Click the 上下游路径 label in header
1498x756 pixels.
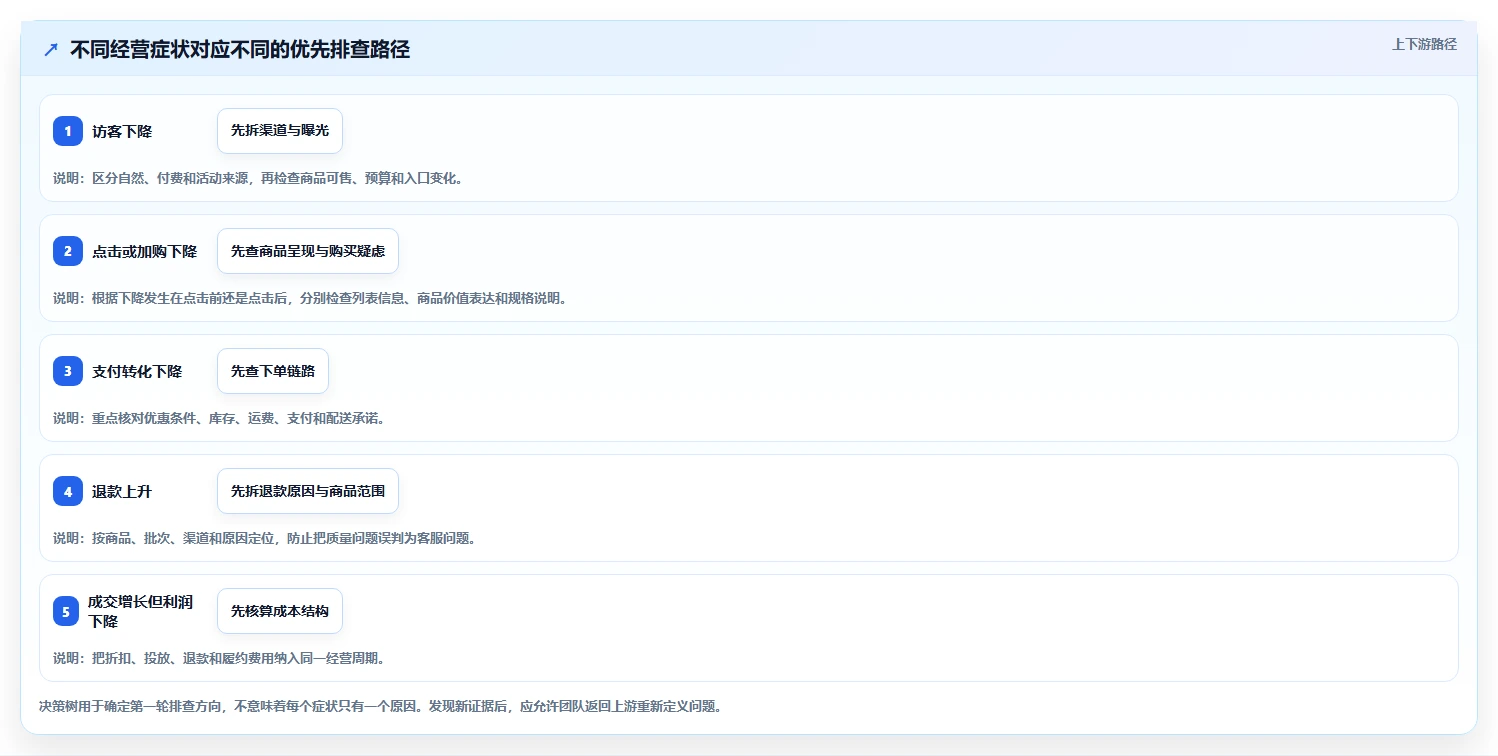pos(1424,45)
